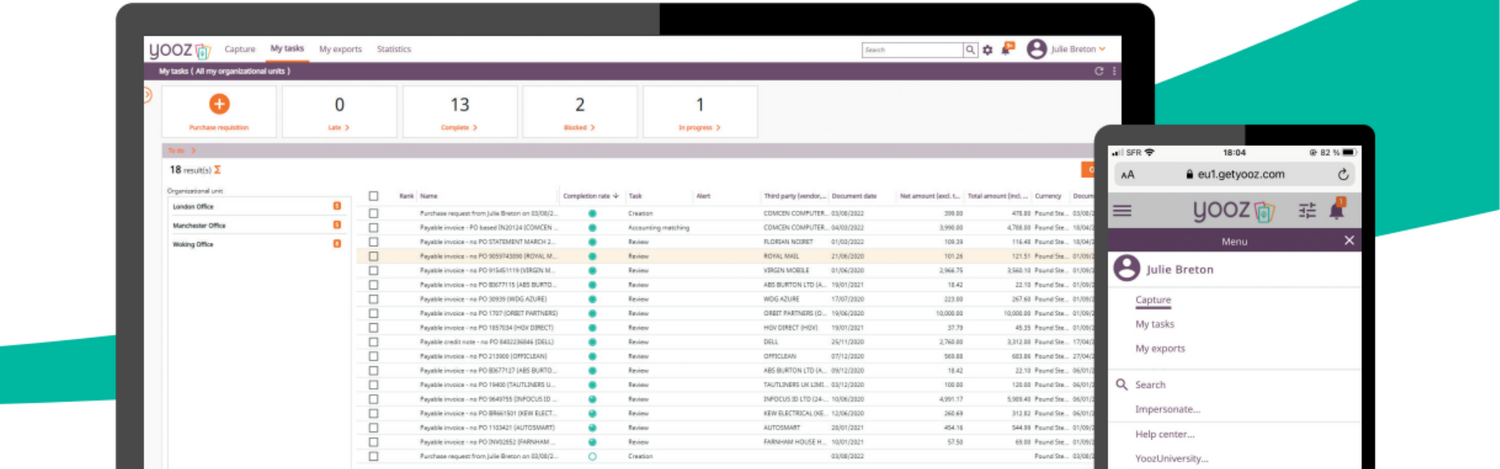Expand the To do section chevron
The image size is (1500, 469).
192,151
